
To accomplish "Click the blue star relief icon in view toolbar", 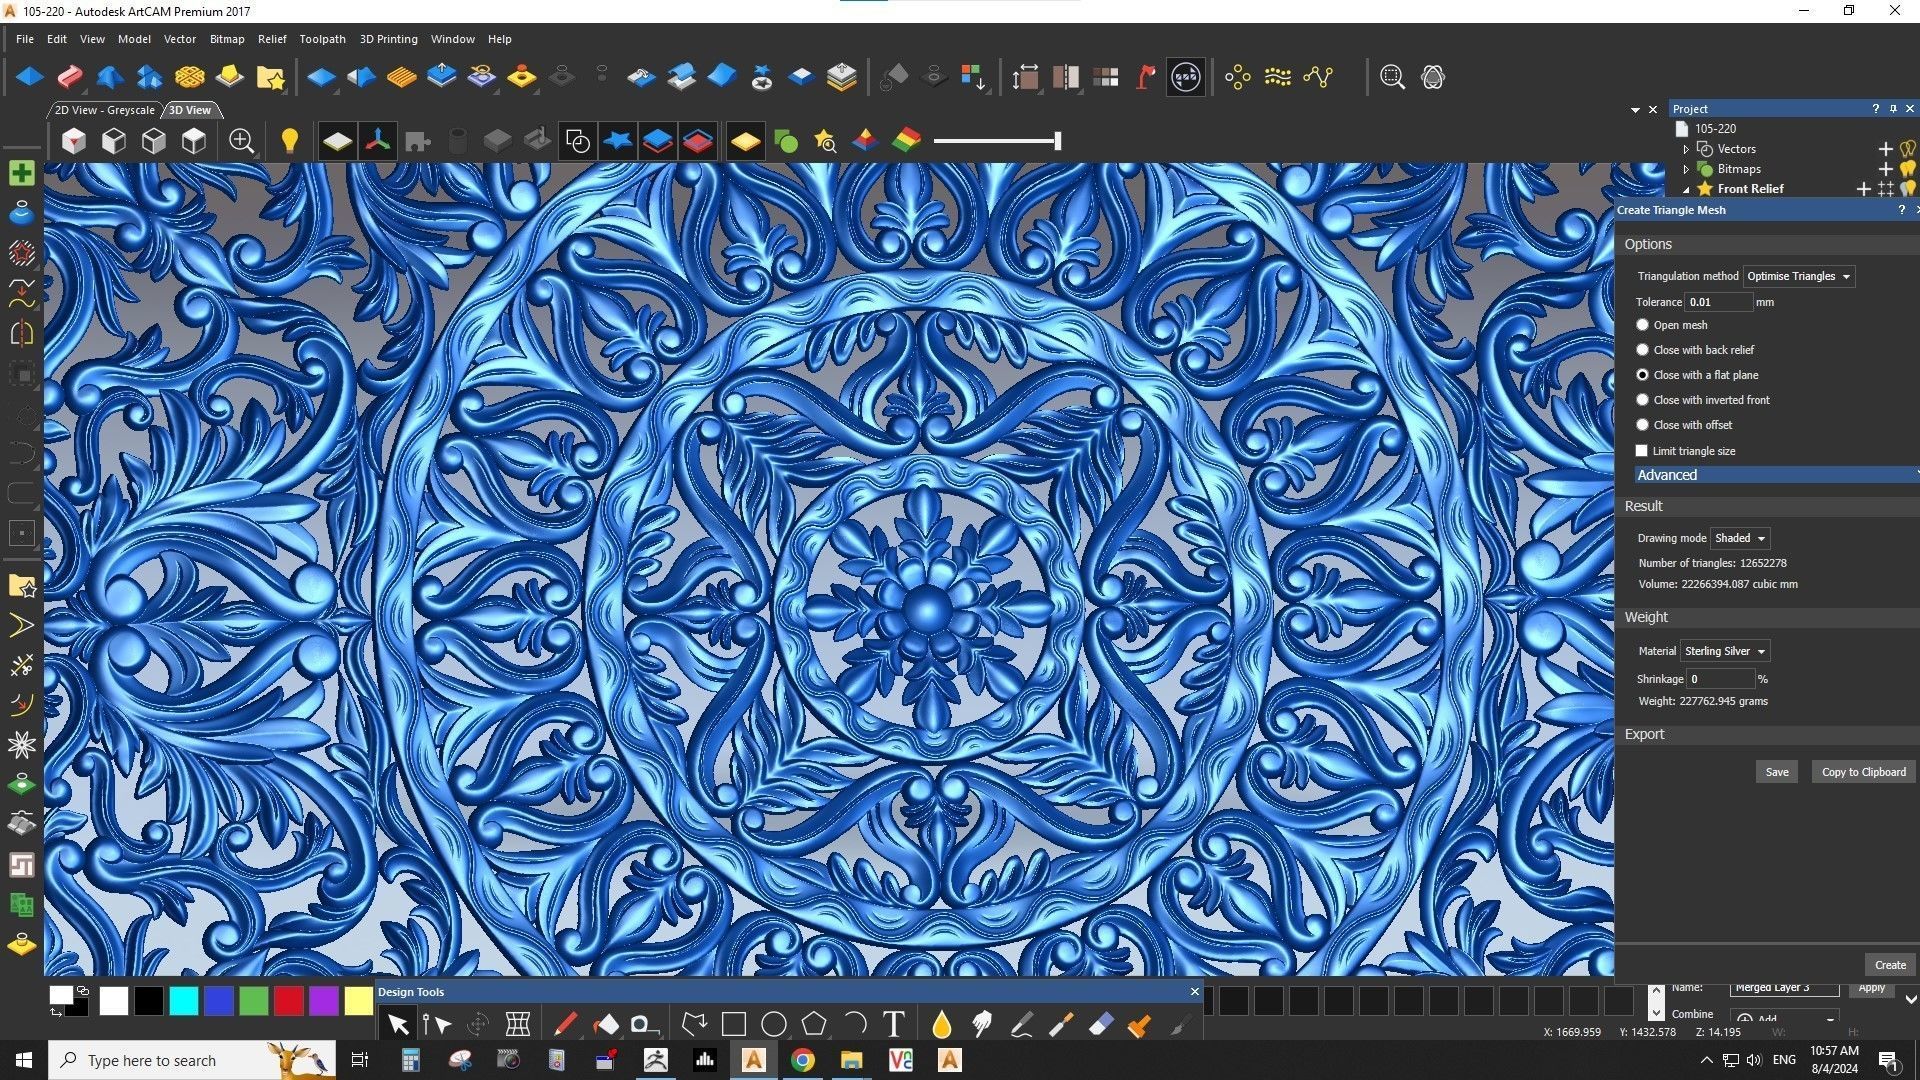I will [617, 141].
